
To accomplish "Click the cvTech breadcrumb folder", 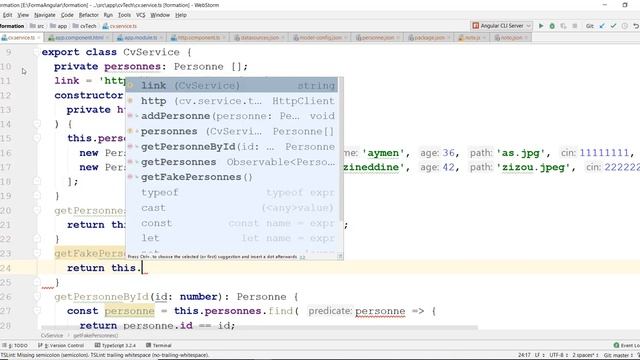I will pyautogui.click(x=84, y=26).
